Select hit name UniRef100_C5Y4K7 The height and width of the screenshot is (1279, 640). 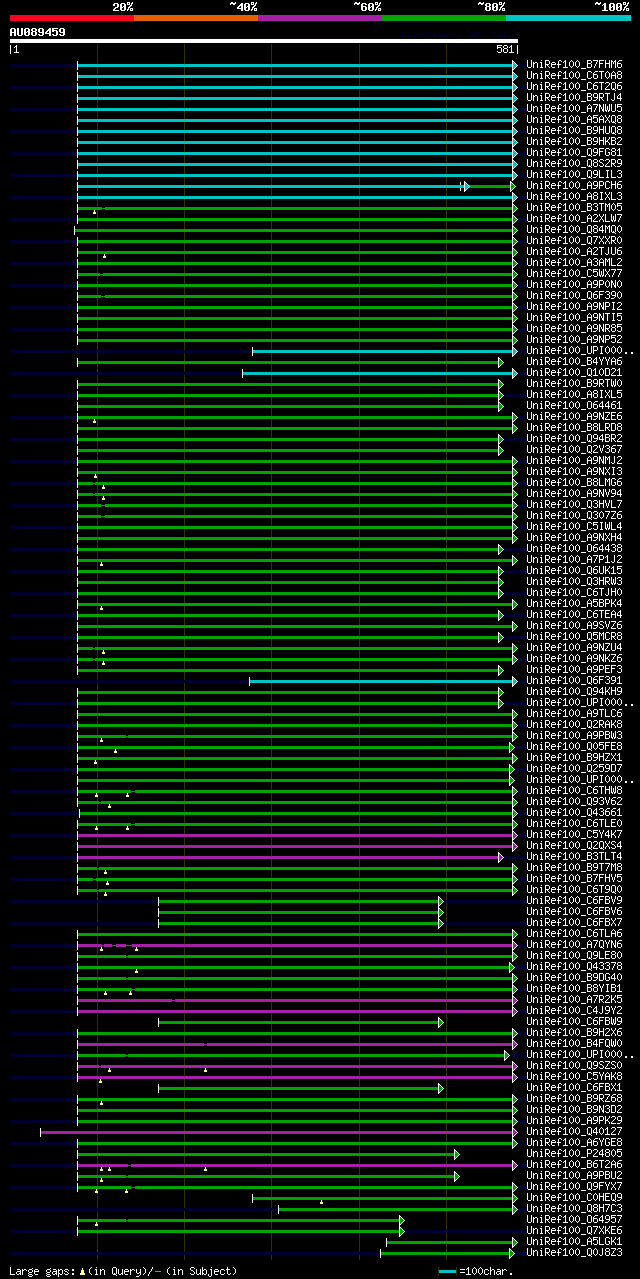click(574, 834)
